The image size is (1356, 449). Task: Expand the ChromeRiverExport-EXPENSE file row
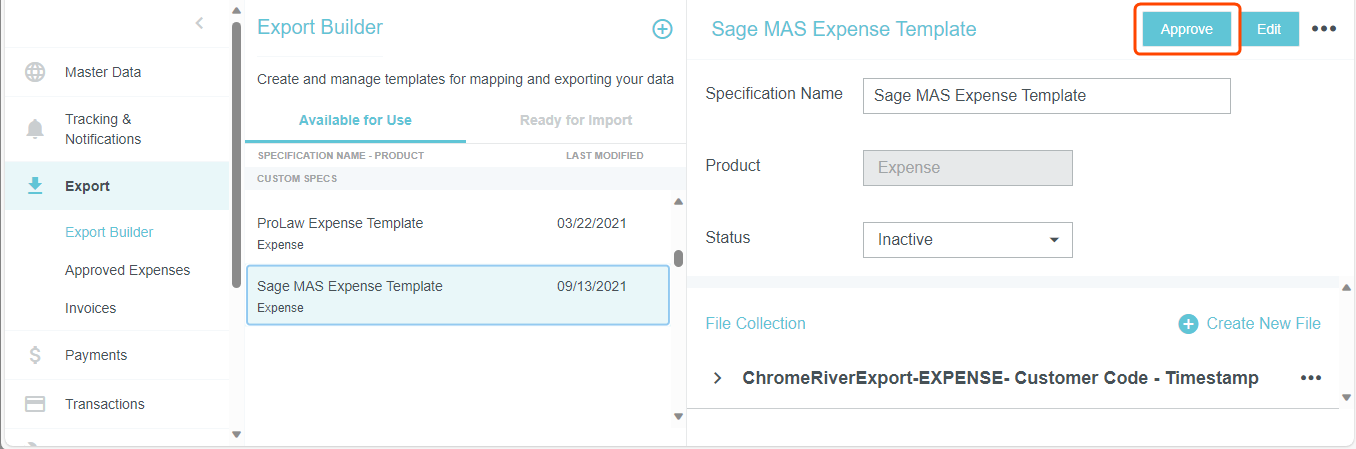(x=717, y=378)
